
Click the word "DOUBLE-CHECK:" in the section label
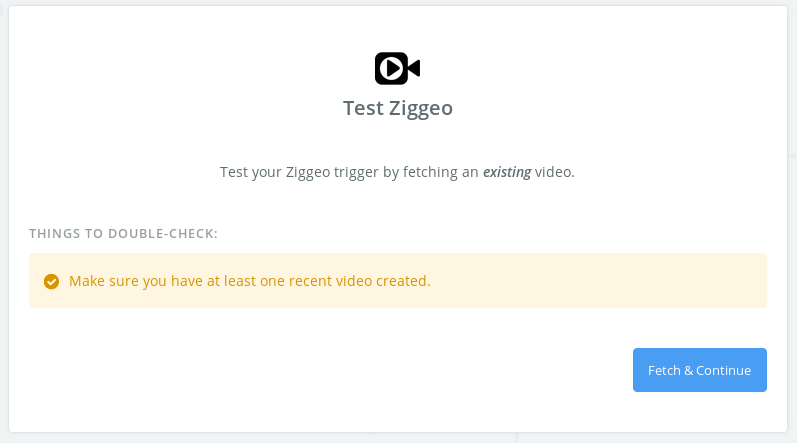(x=163, y=234)
